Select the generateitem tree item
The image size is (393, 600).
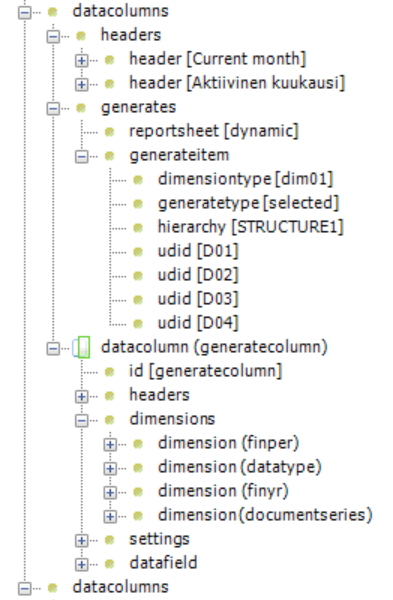click(179, 155)
